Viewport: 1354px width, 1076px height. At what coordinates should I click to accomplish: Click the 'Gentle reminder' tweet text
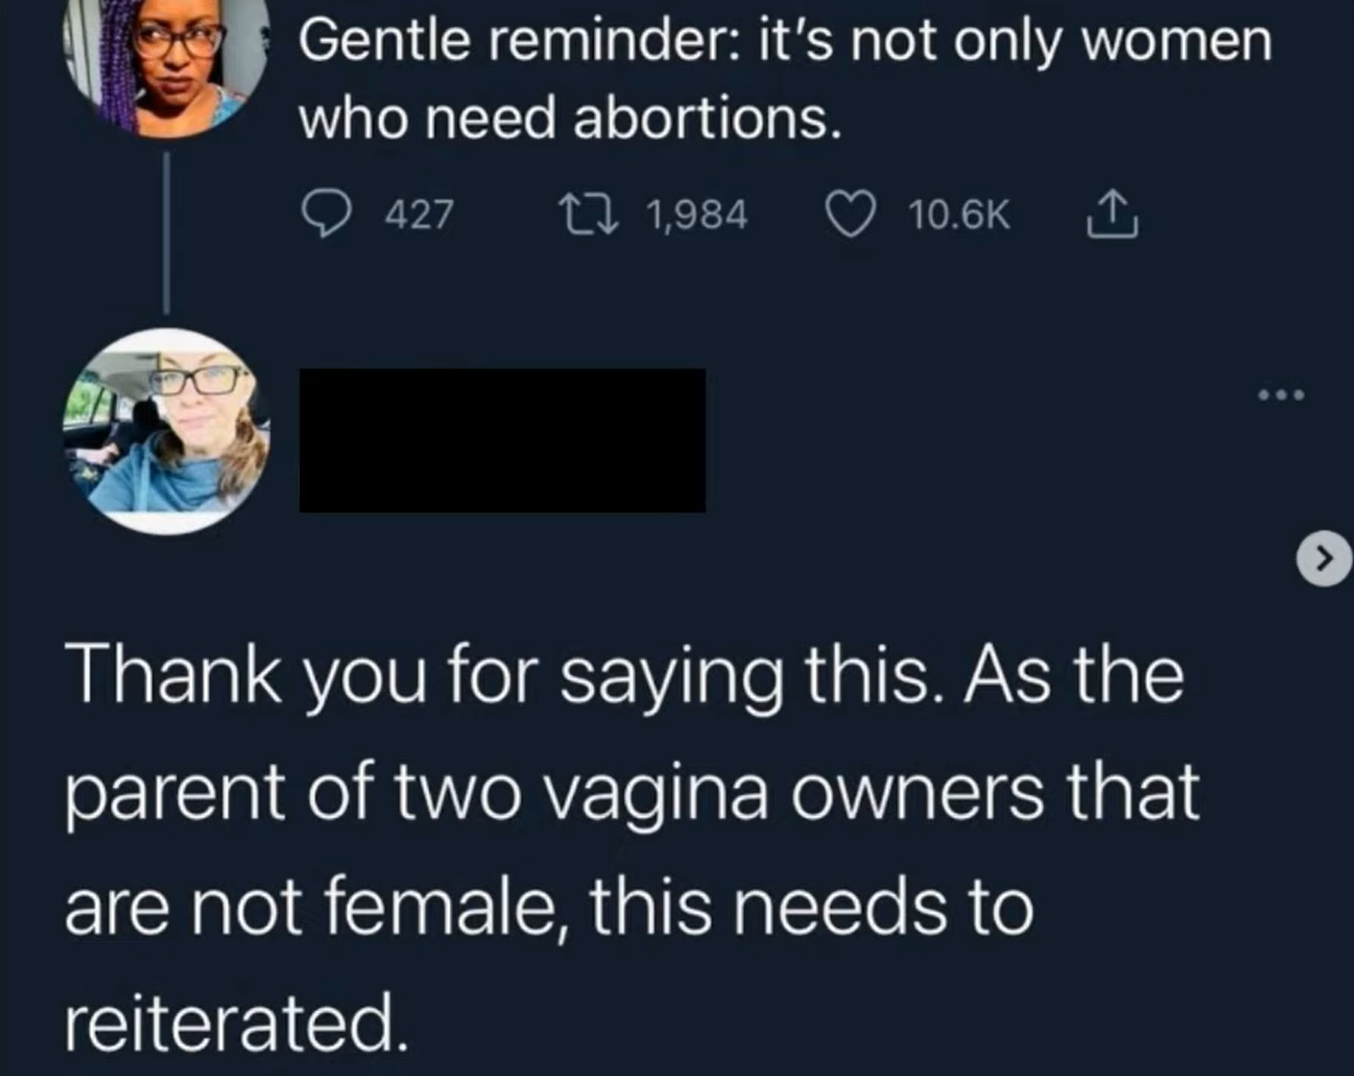pos(786,80)
